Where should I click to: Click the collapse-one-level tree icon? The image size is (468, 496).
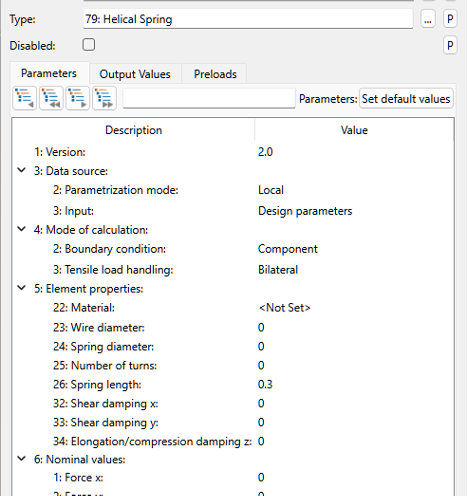pyautogui.click(x=25, y=98)
